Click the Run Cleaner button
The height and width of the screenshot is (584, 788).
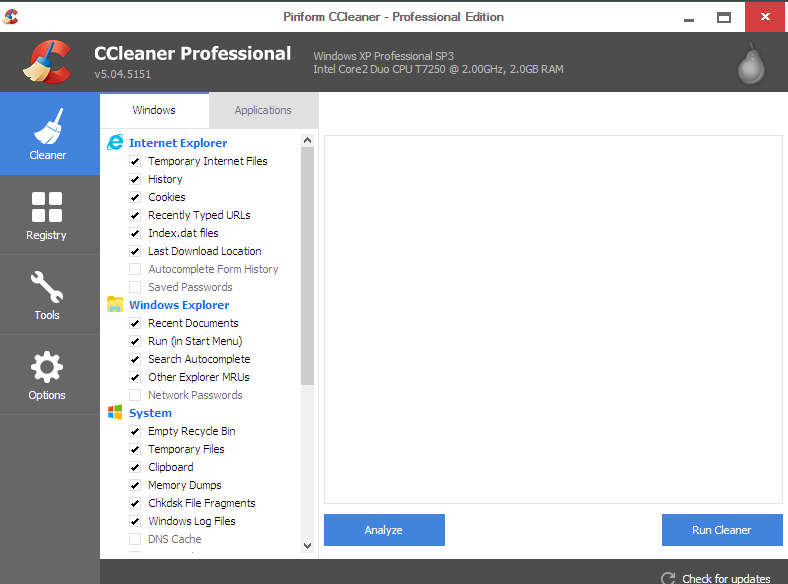tap(721, 530)
